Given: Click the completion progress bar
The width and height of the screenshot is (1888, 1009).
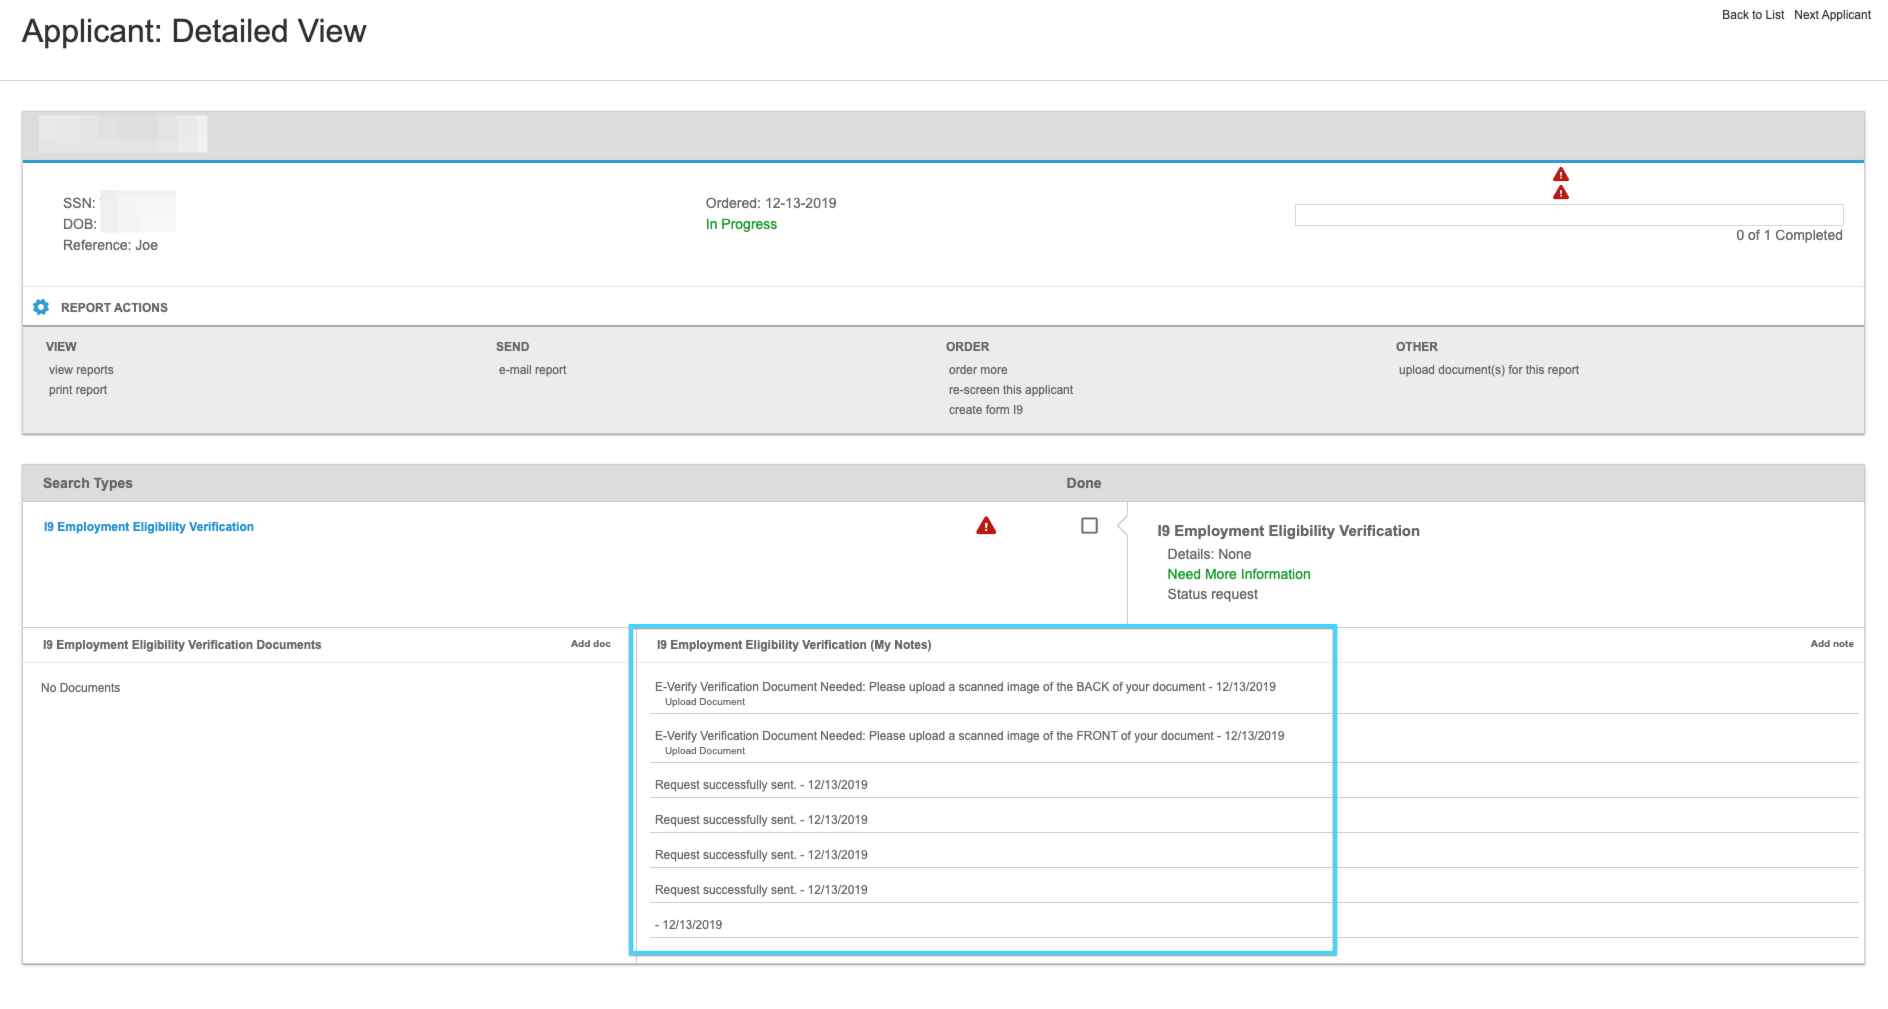Looking at the screenshot, I should (1569, 215).
